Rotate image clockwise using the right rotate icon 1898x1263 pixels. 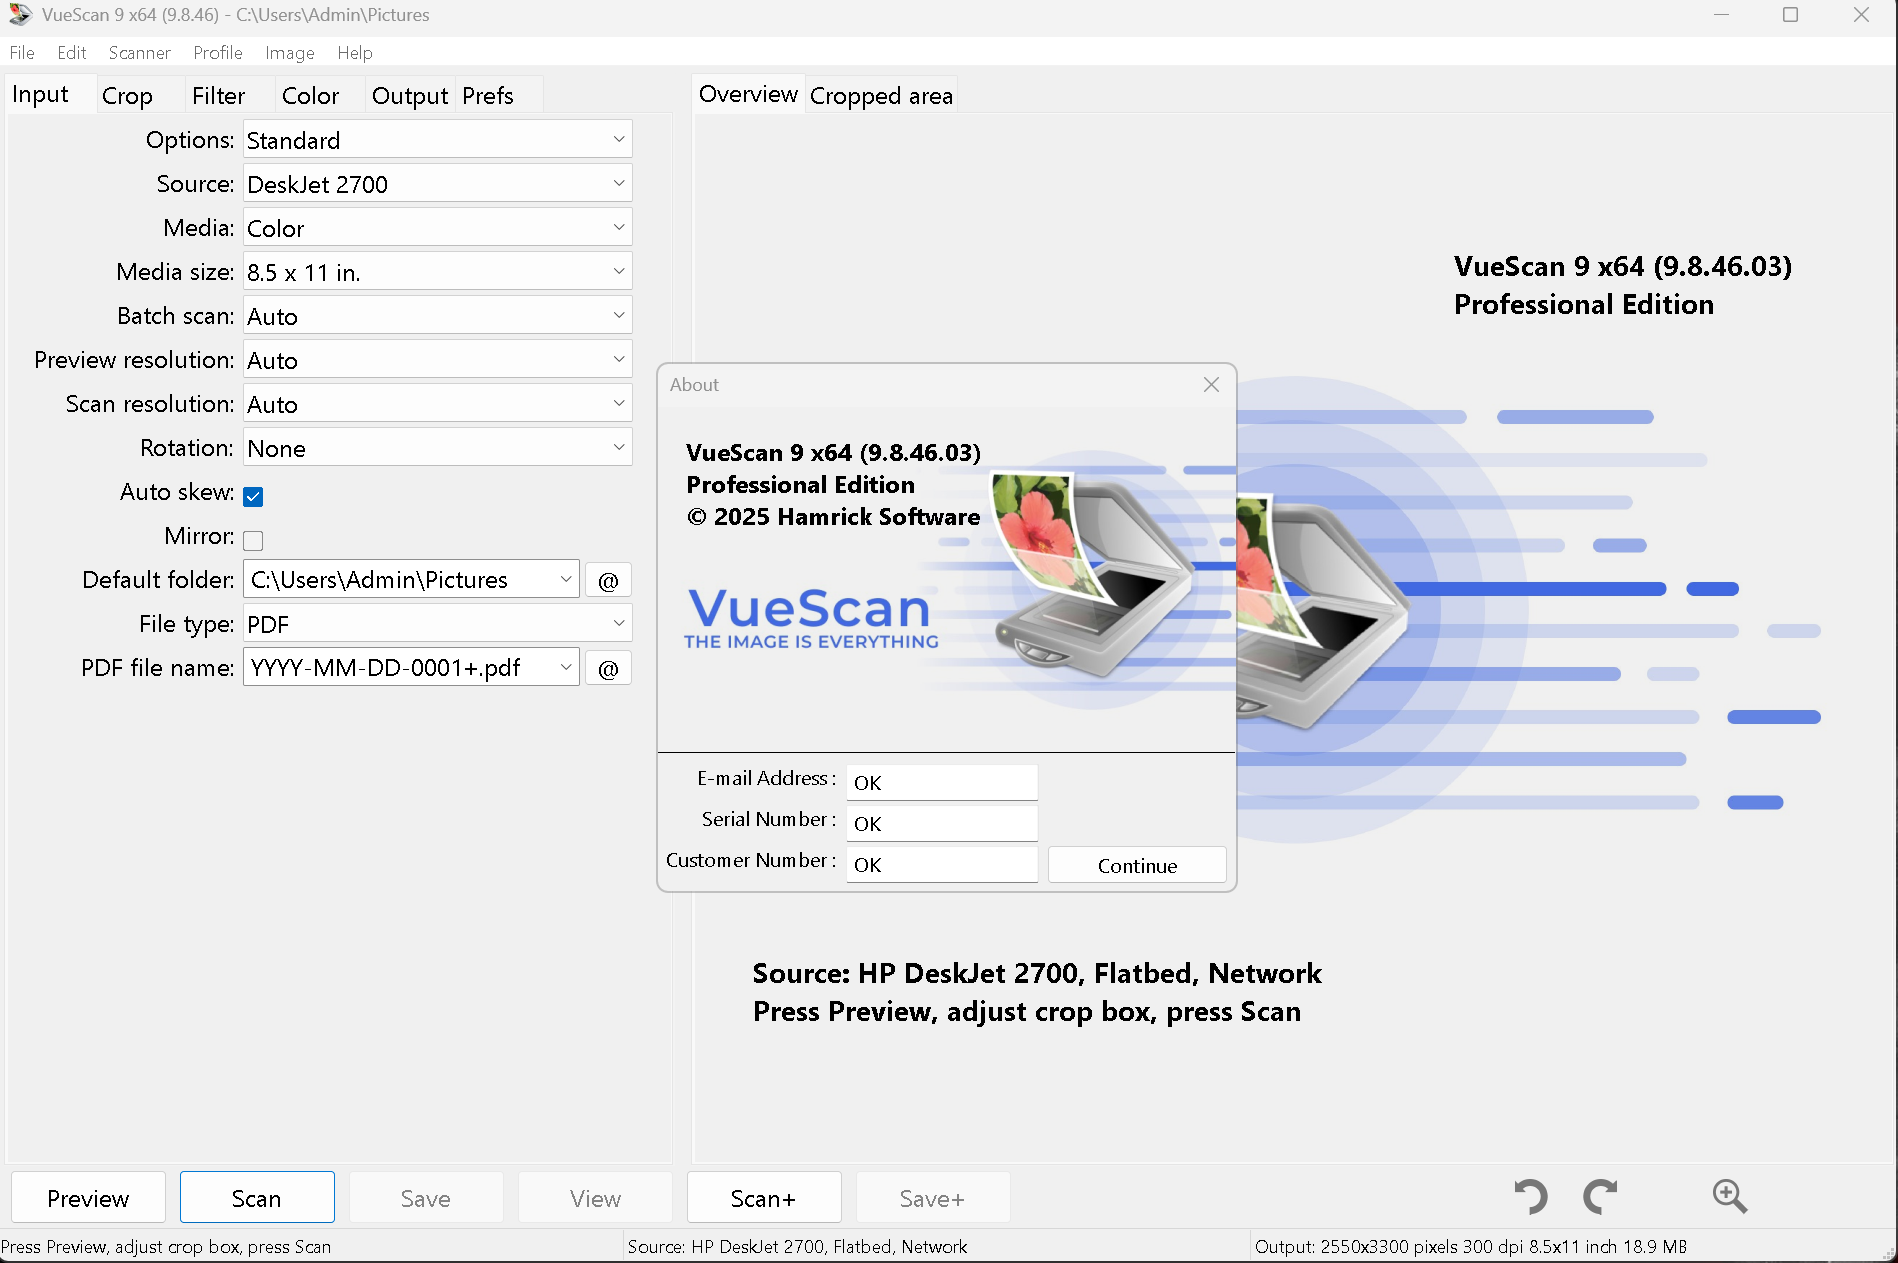(x=1600, y=1197)
